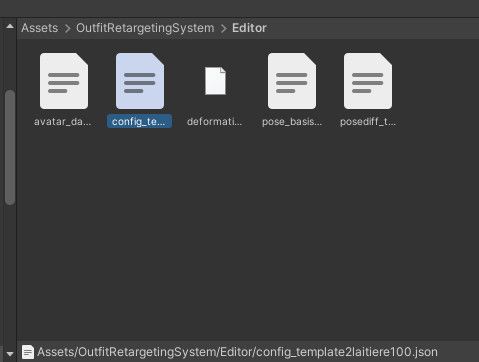Click the deformati... file name label
Viewport: 479px width, 362px height.
[215, 121]
